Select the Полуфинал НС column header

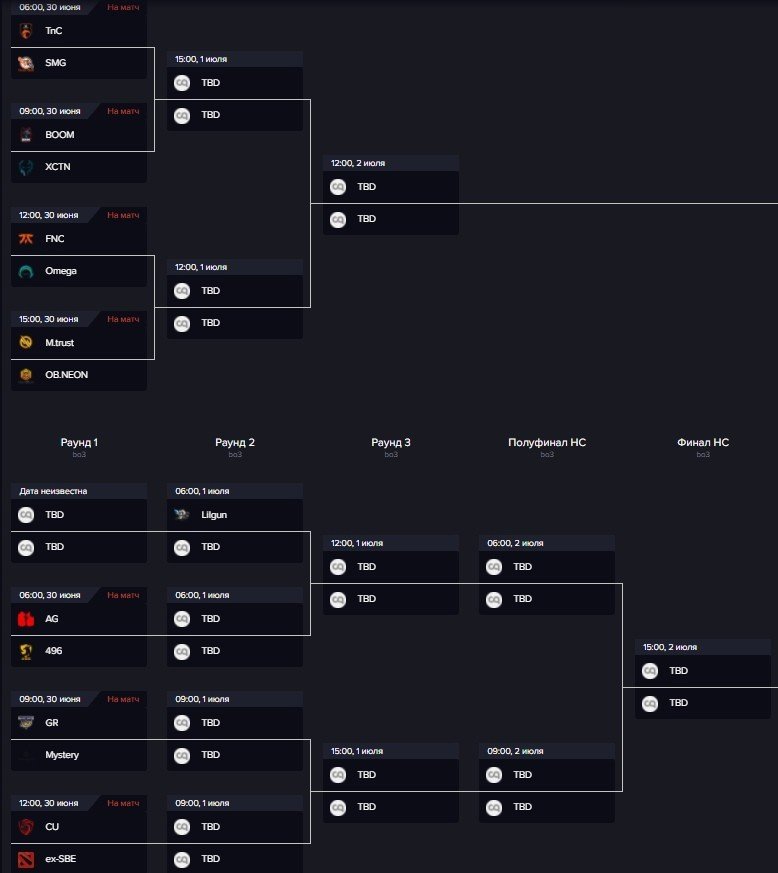(x=547, y=443)
